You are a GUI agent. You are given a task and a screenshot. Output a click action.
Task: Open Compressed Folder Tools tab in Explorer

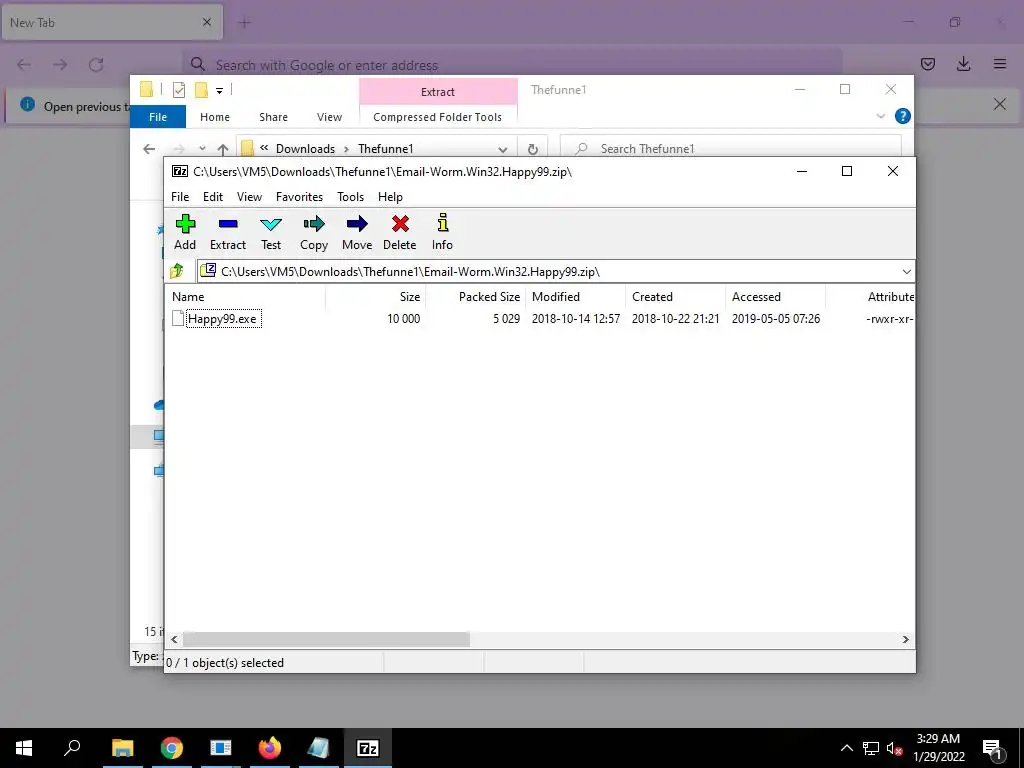(438, 117)
